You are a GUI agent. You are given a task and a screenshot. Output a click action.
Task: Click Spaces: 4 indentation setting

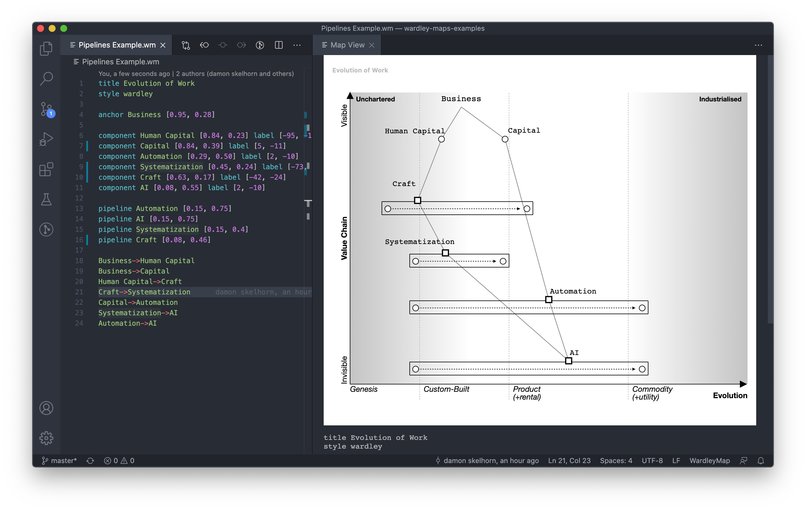point(616,461)
